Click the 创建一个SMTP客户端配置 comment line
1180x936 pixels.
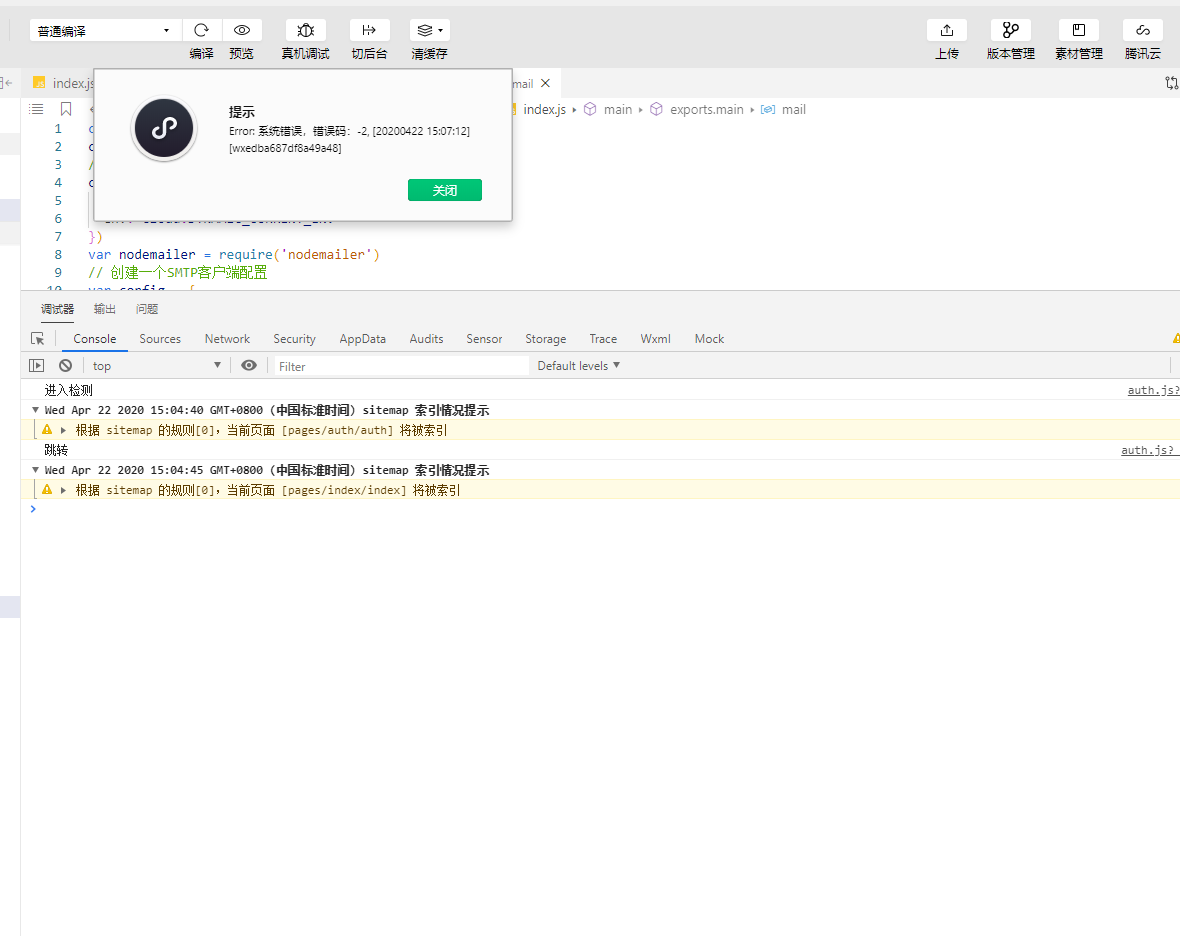[x=178, y=273]
